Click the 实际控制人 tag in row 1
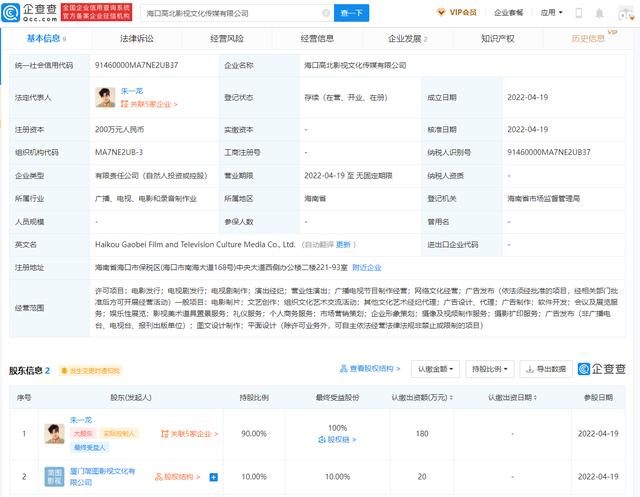The image size is (640, 497). [x=119, y=433]
